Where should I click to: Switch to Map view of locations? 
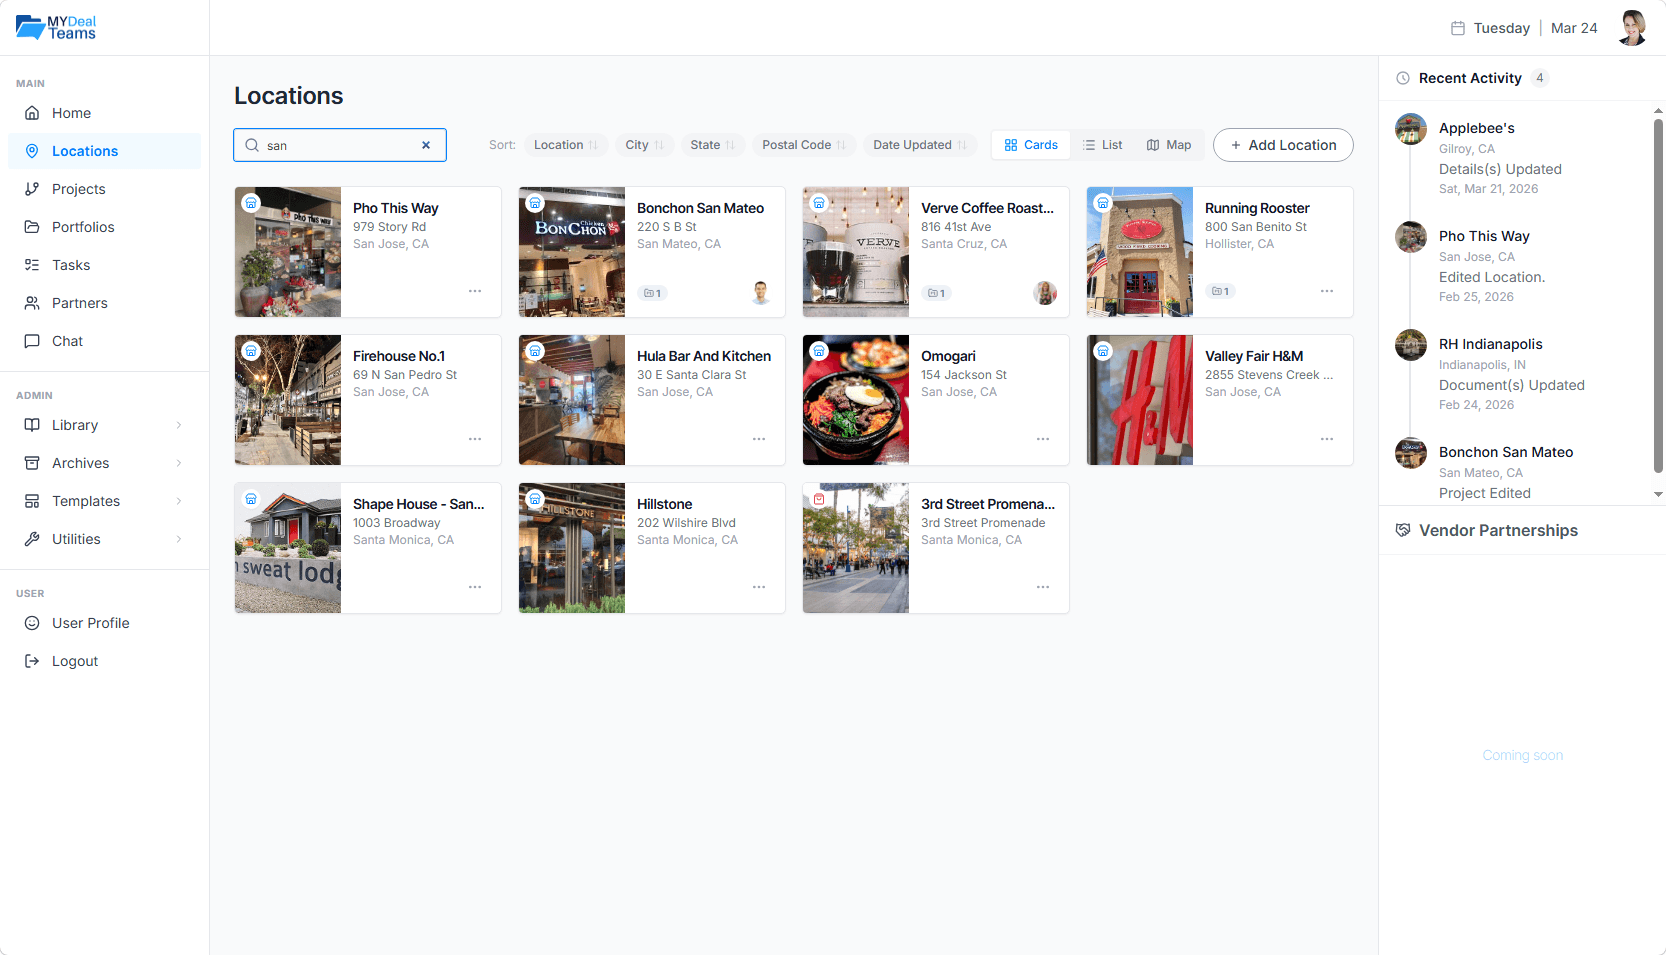tap(1168, 145)
